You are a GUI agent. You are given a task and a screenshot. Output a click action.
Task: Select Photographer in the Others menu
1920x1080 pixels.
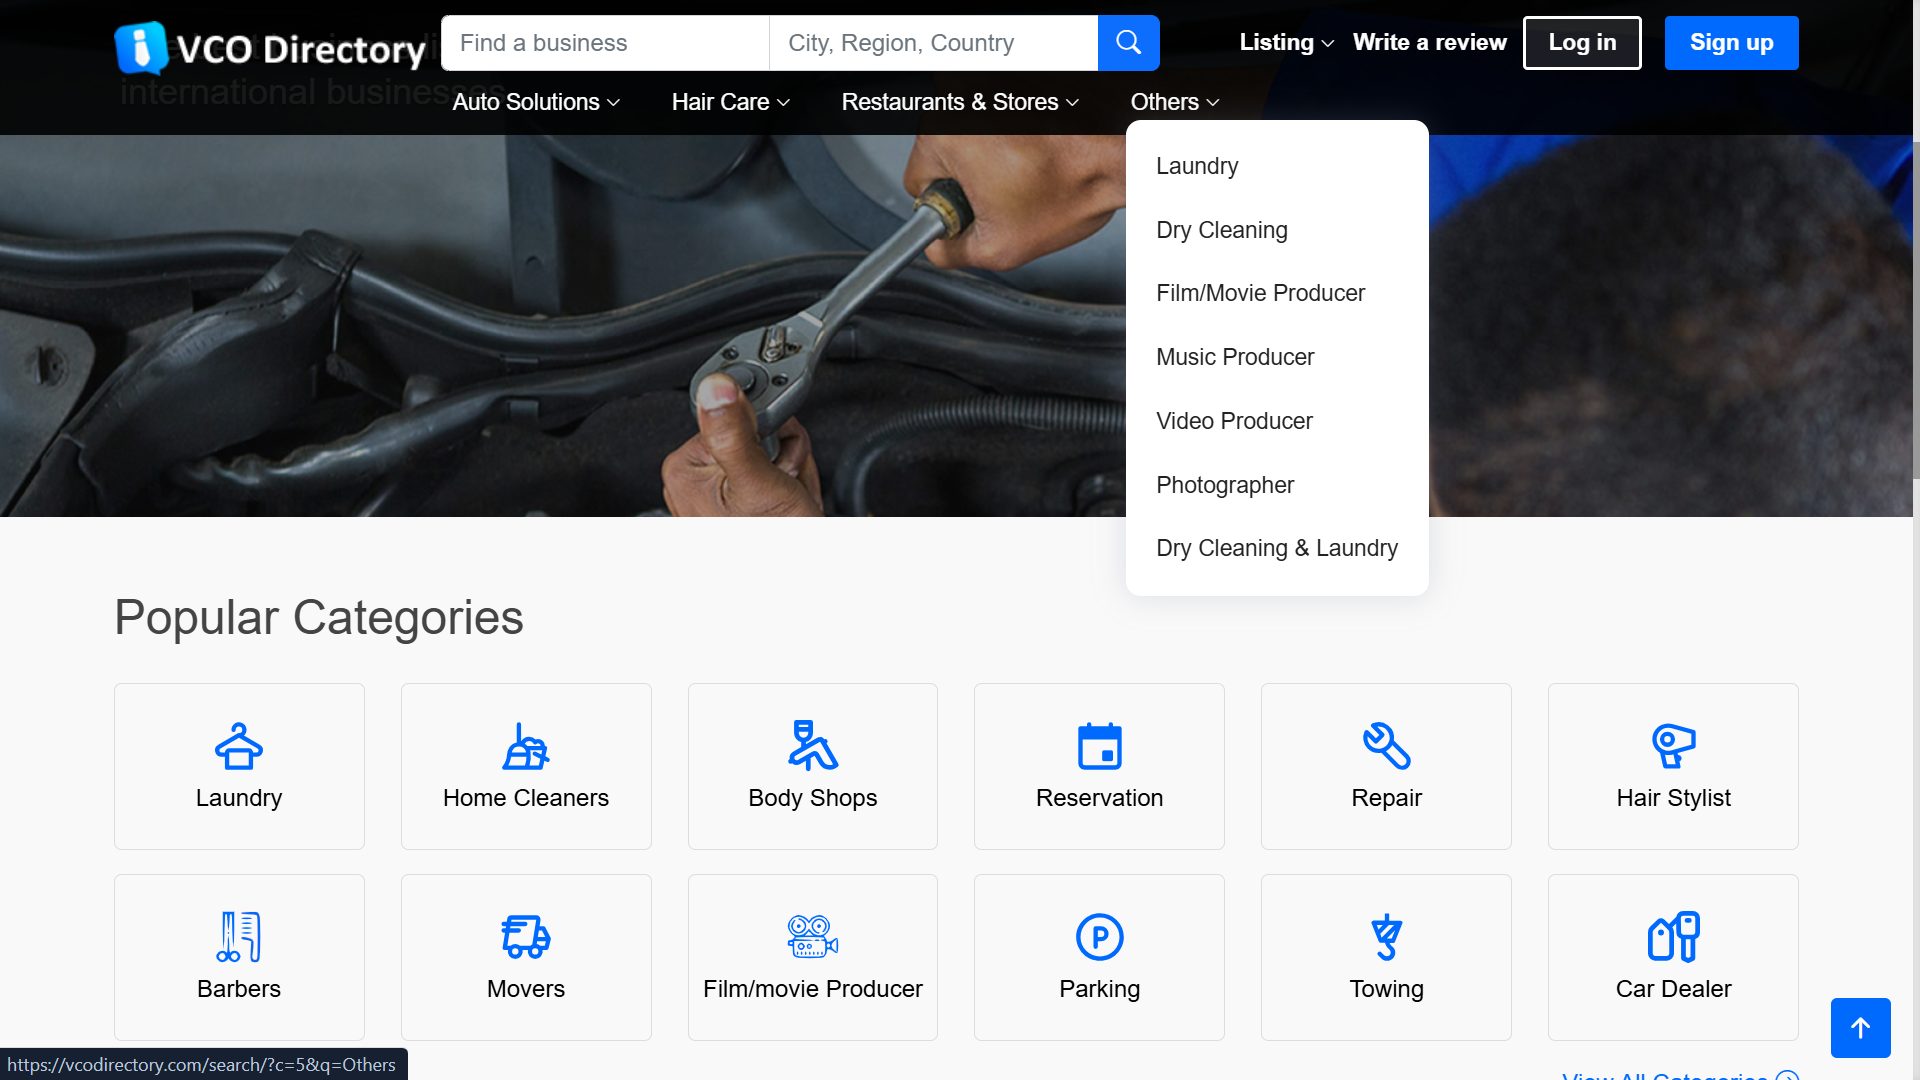pyautogui.click(x=1225, y=485)
